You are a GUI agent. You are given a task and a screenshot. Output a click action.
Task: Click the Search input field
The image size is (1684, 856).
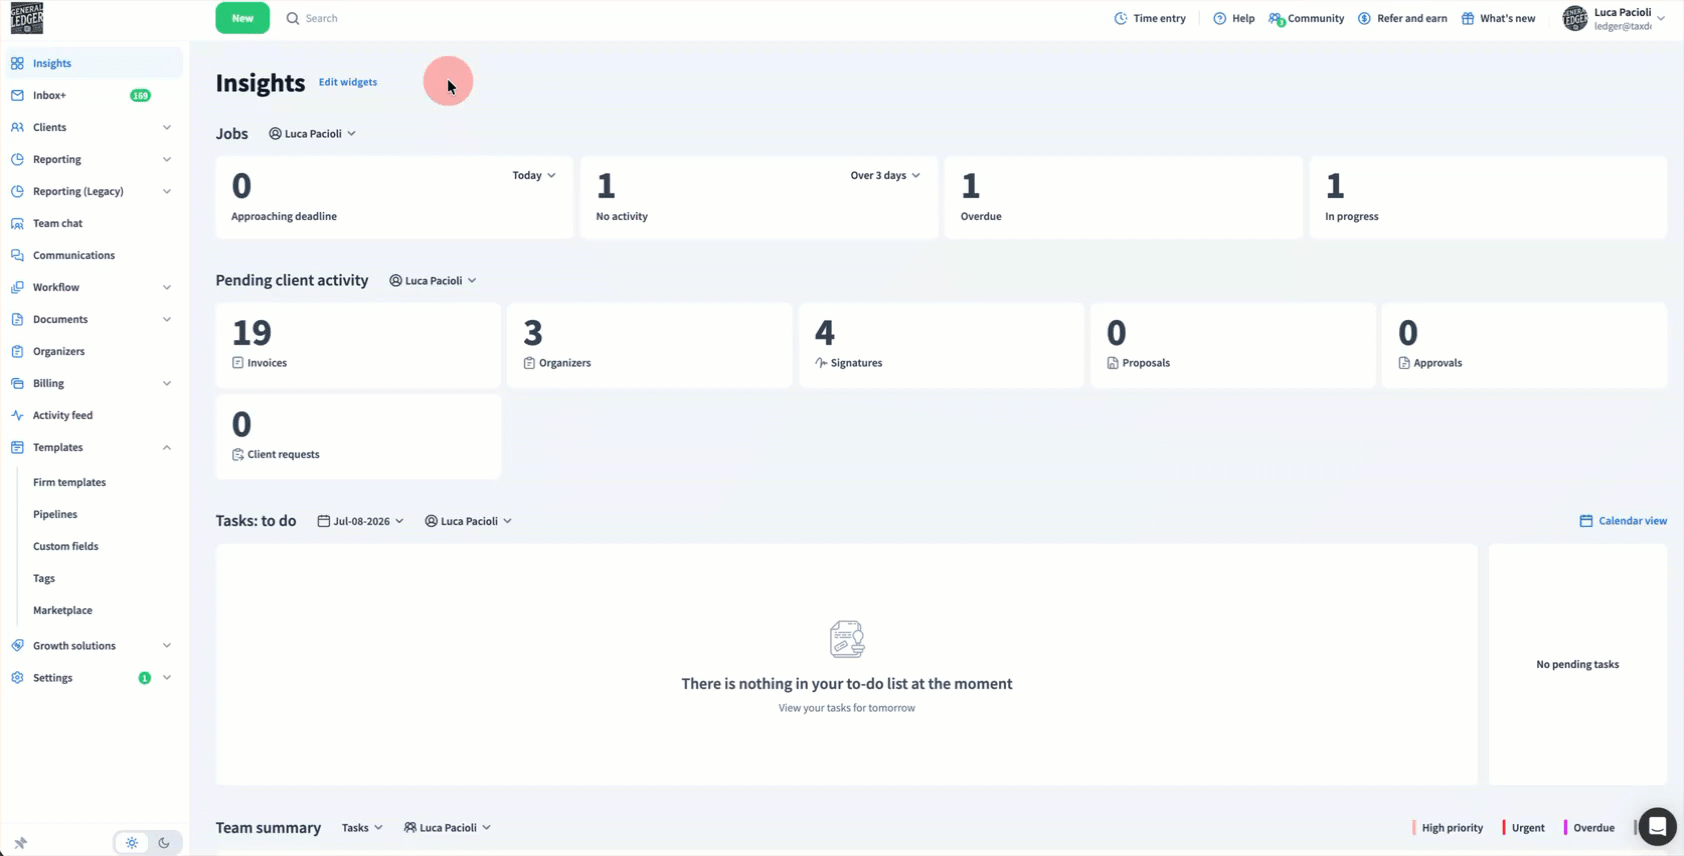(321, 18)
